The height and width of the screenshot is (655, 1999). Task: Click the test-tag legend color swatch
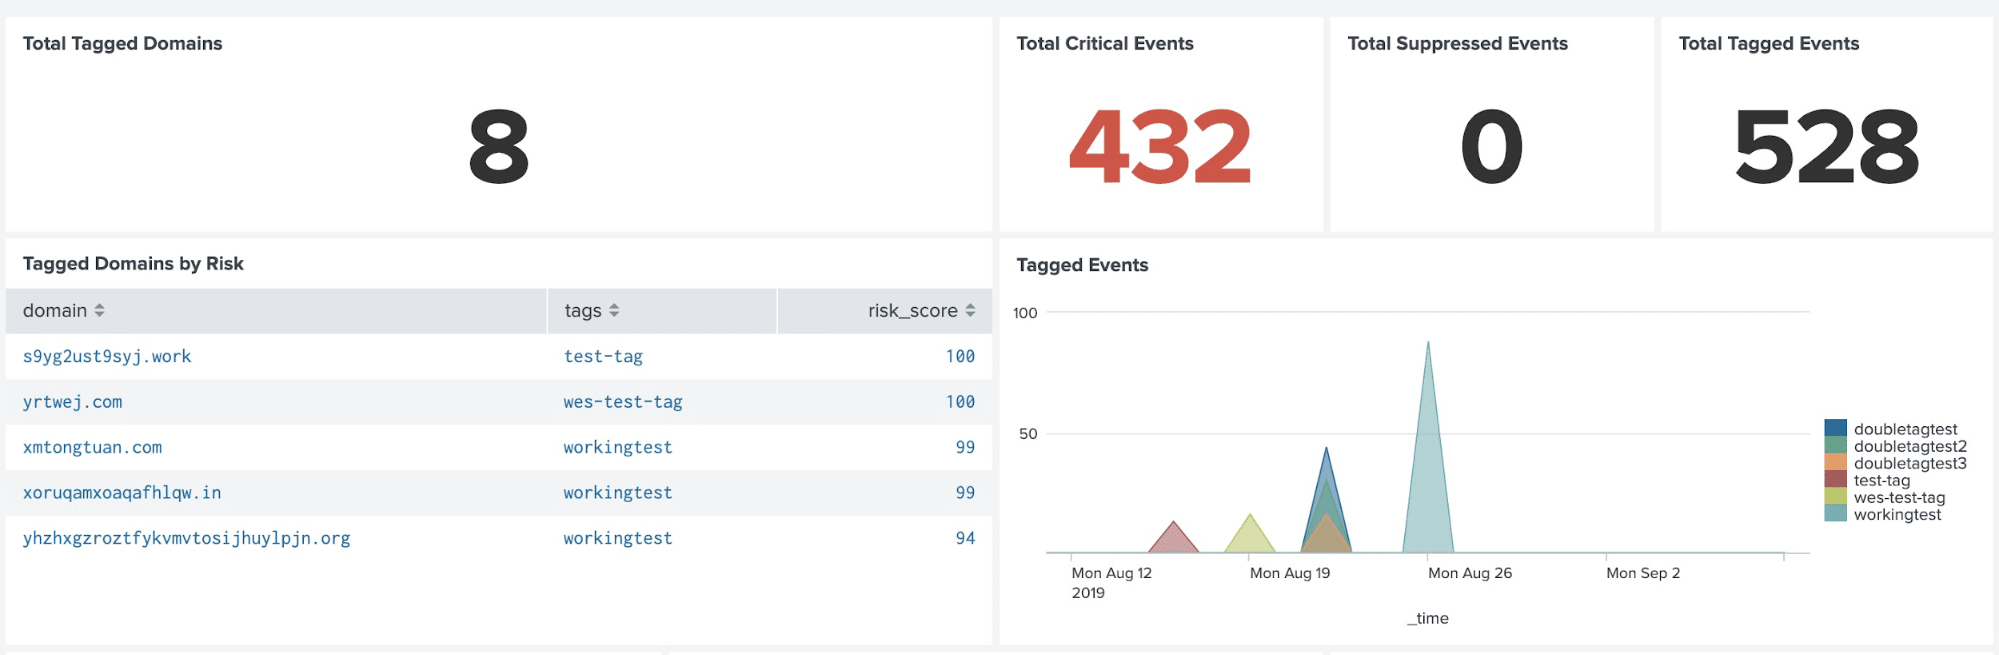pos(1835,479)
